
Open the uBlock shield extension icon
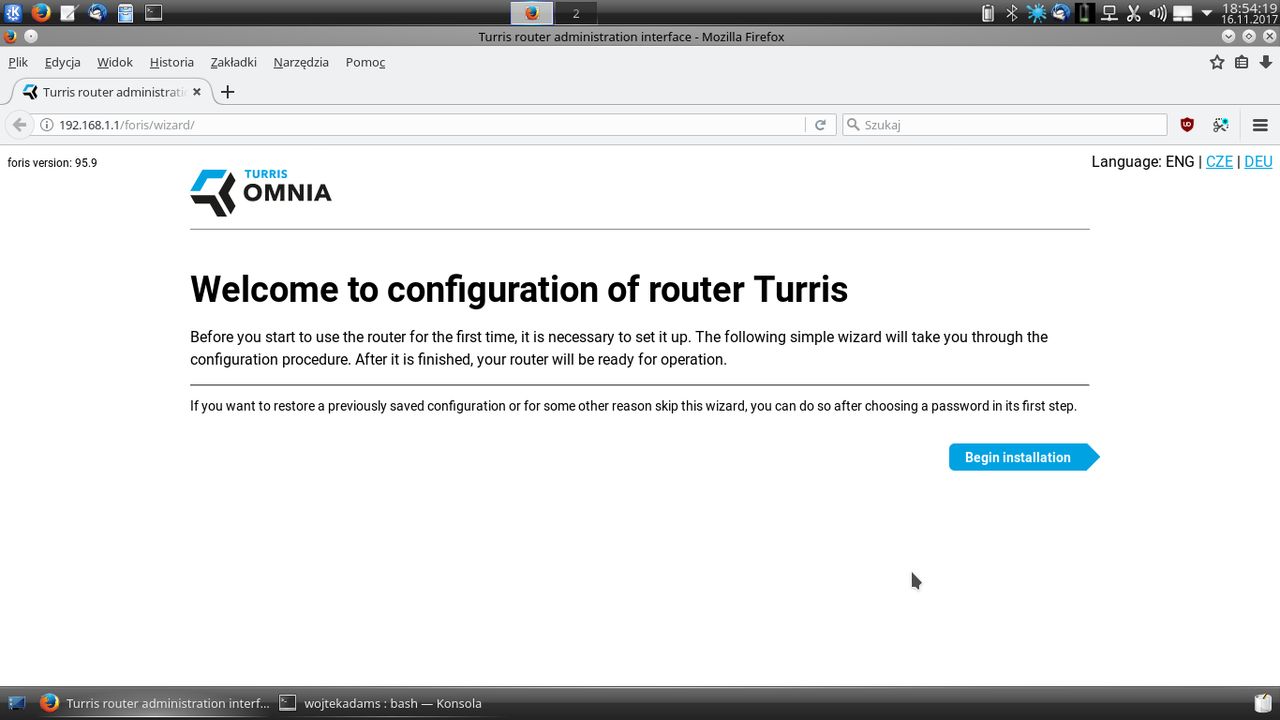[1187, 125]
